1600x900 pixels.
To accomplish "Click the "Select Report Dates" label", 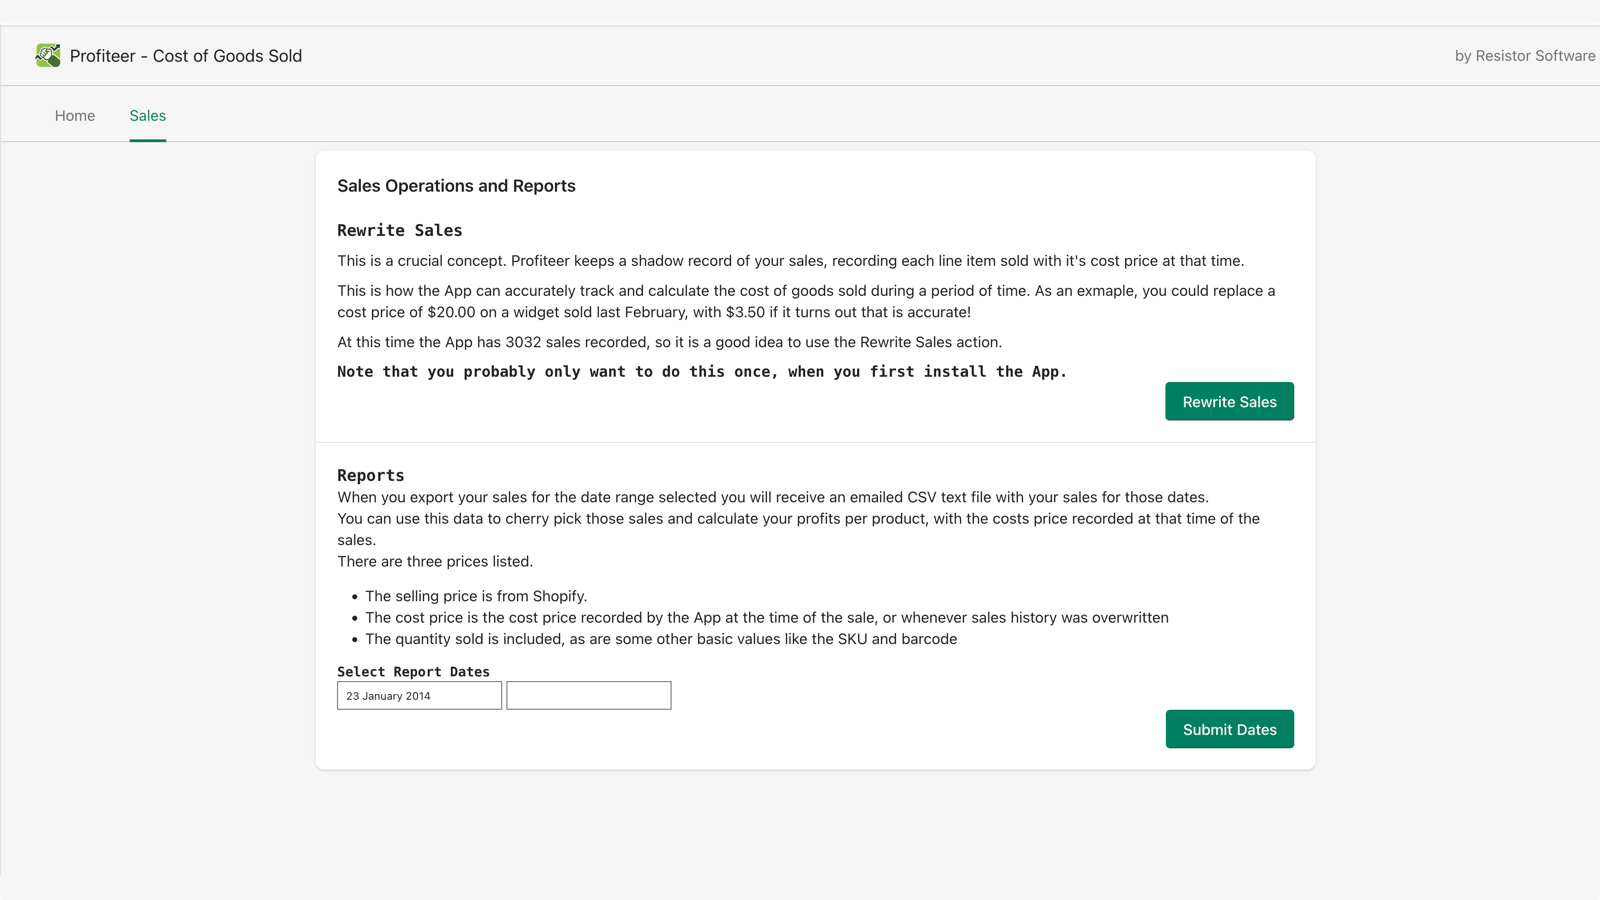I will point(413,672).
